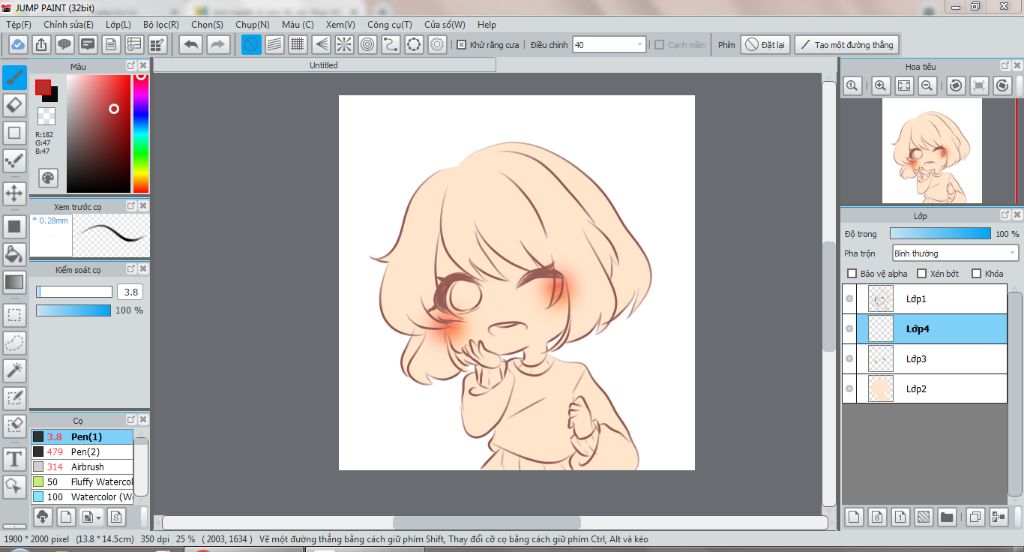The width and height of the screenshot is (1024, 552).
Task: Select the Dot/shape rectangle tool
Action: click(x=14, y=133)
